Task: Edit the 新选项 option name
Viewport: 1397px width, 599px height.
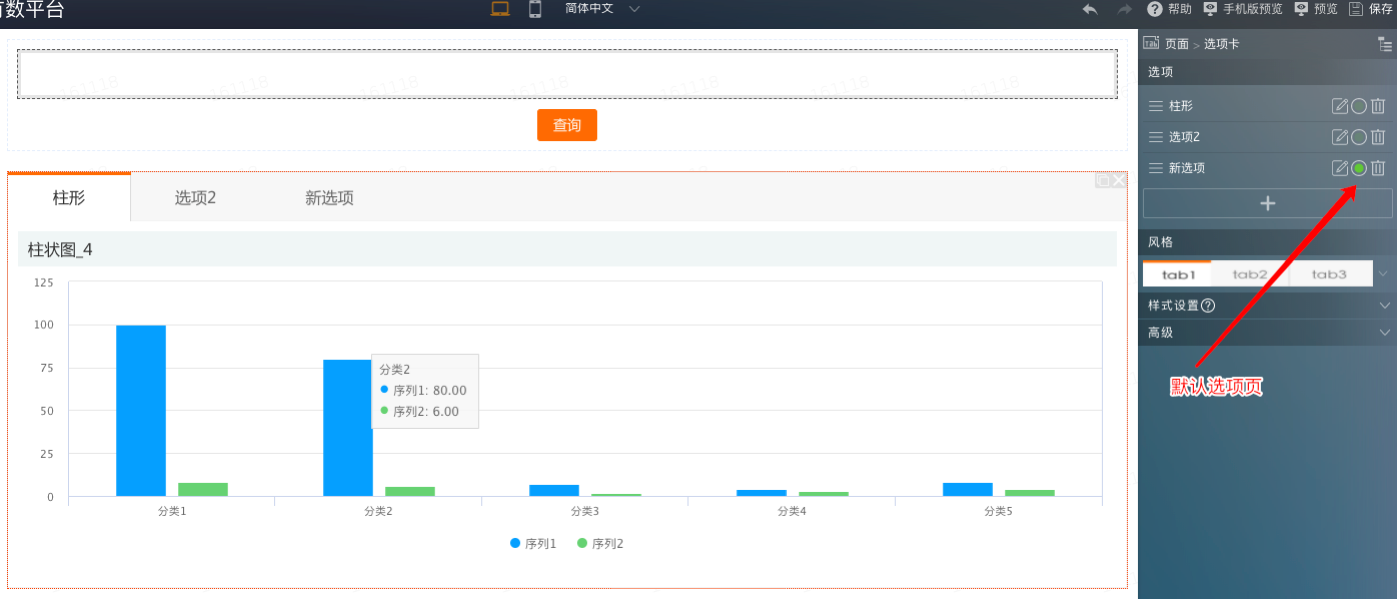Action: (x=1340, y=168)
